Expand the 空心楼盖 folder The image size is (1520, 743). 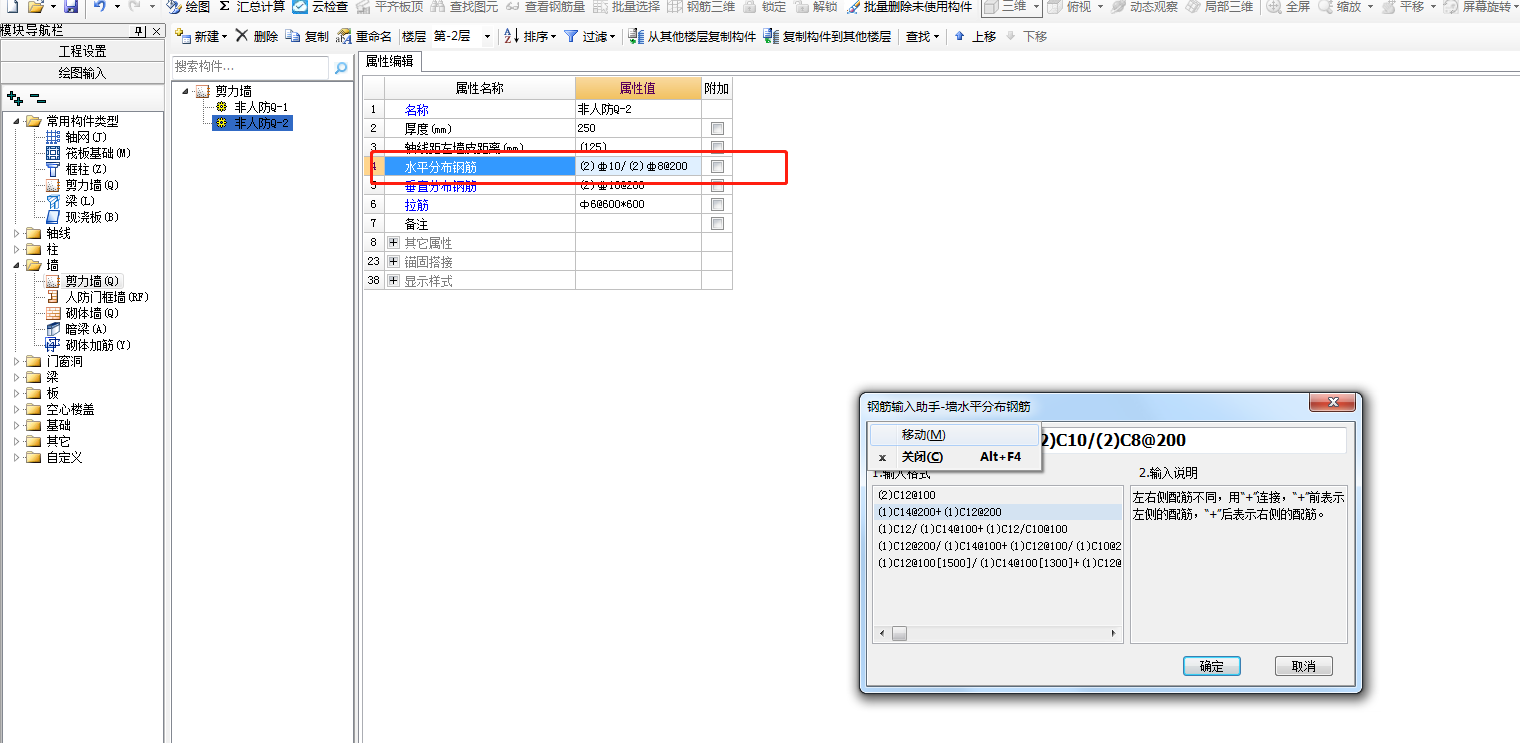[x=17, y=409]
